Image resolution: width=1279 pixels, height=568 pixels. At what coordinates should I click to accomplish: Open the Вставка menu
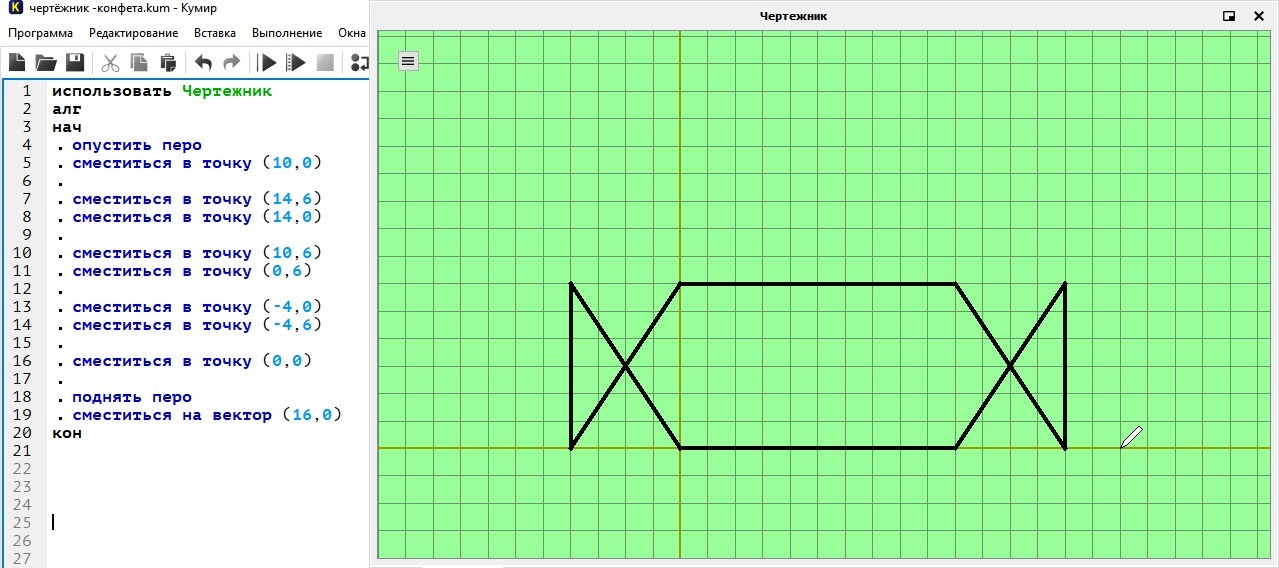click(x=215, y=33)
